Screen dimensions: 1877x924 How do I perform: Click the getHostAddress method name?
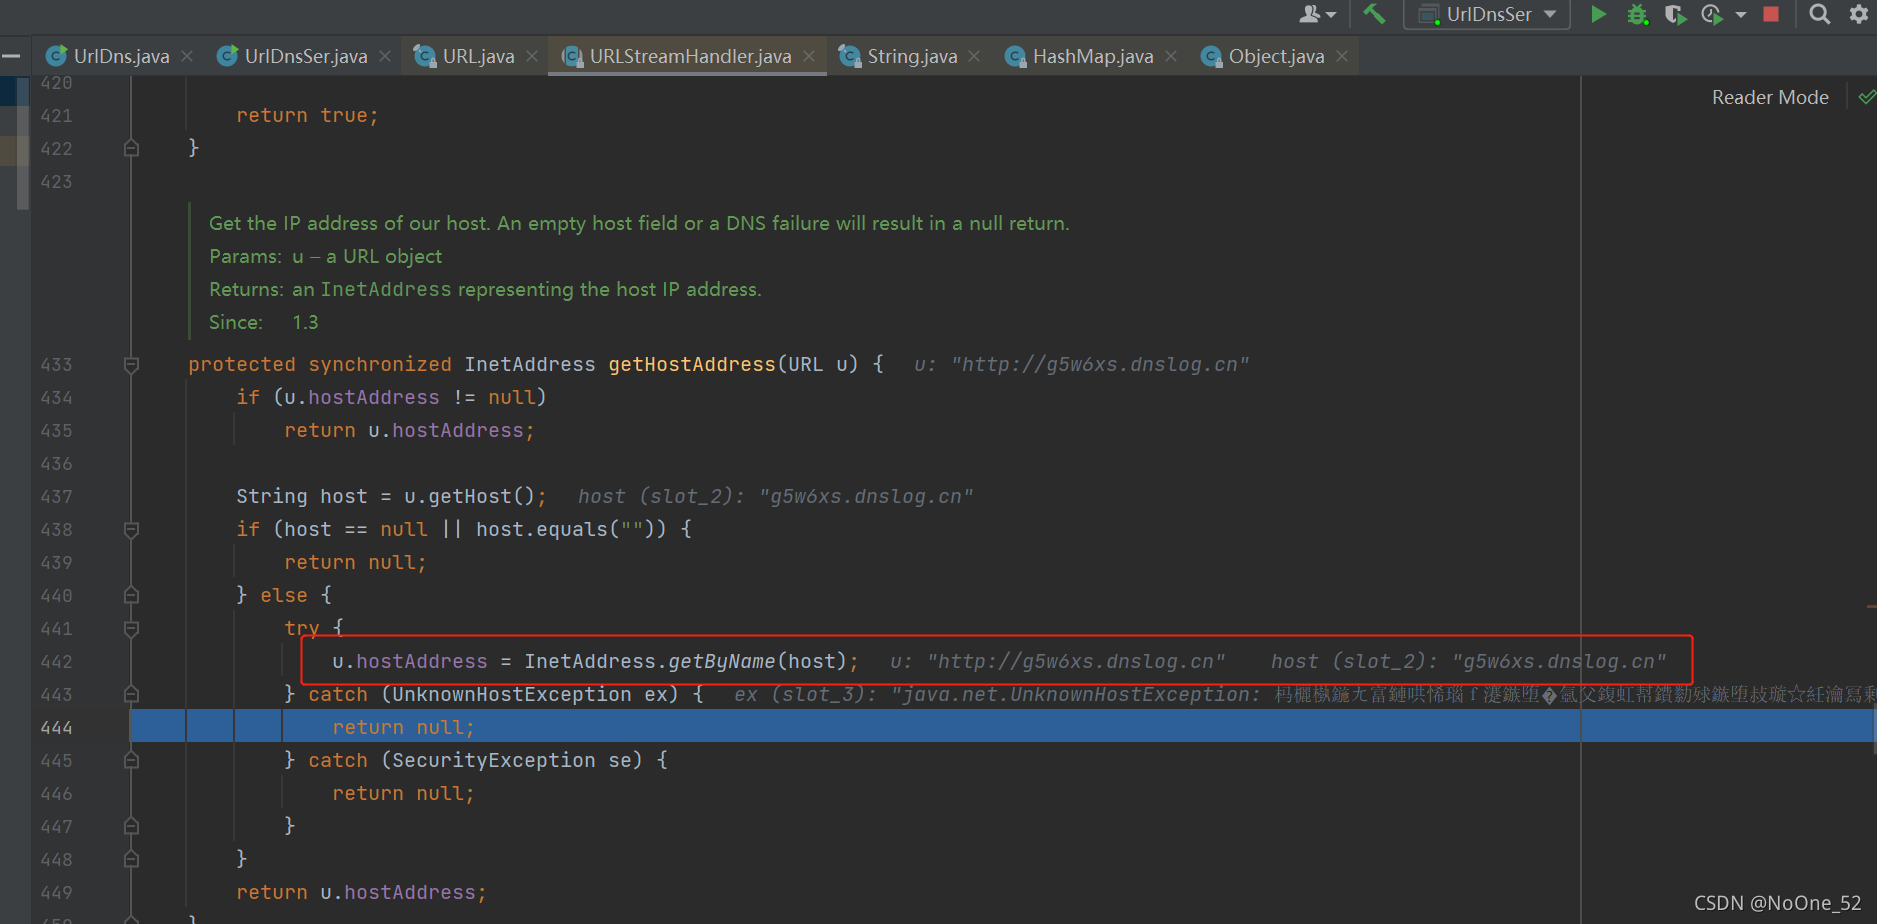[x=692, y=364]
